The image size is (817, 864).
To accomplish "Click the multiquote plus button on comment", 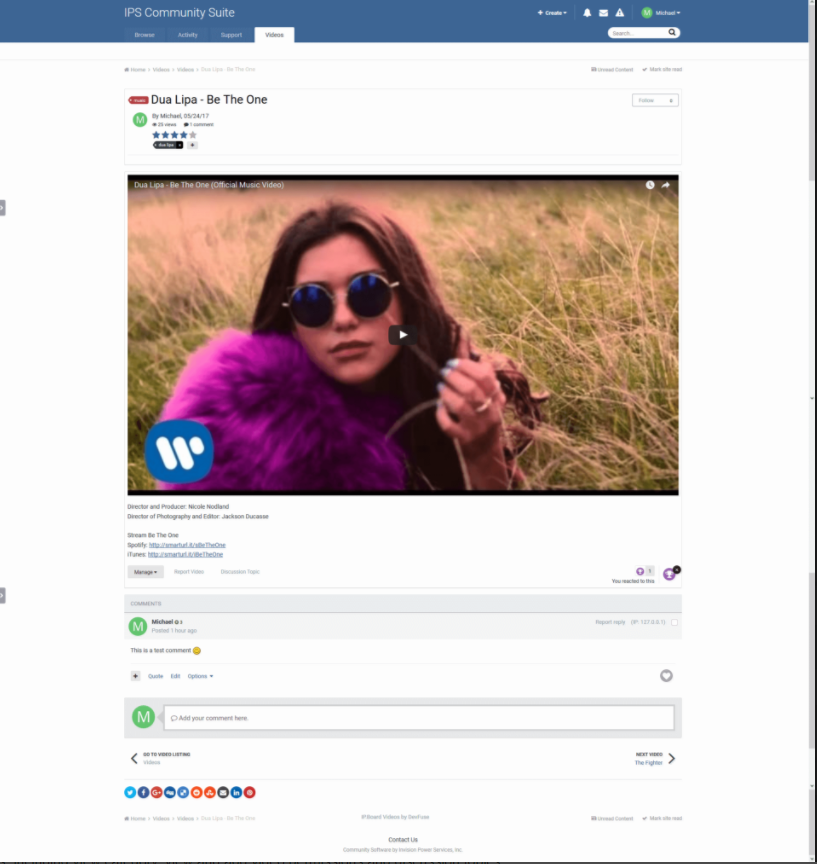I will (x=135, y=676).
